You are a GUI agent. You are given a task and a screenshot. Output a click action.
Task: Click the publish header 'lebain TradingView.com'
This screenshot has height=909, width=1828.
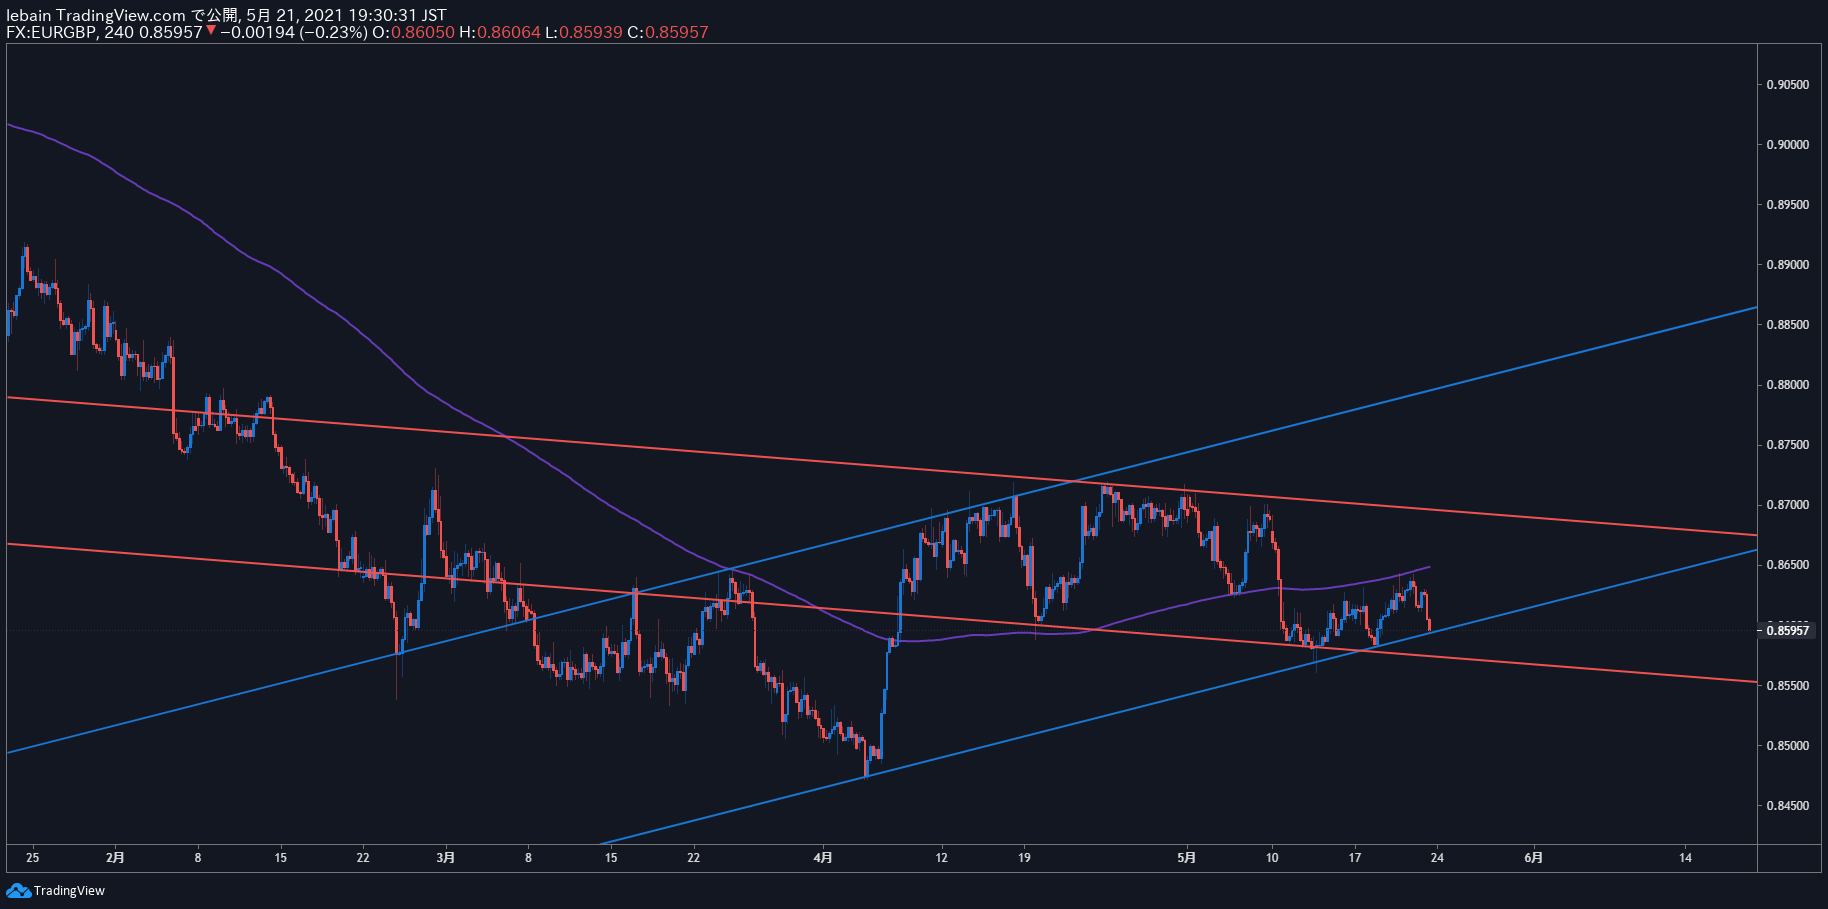point(96,15)
